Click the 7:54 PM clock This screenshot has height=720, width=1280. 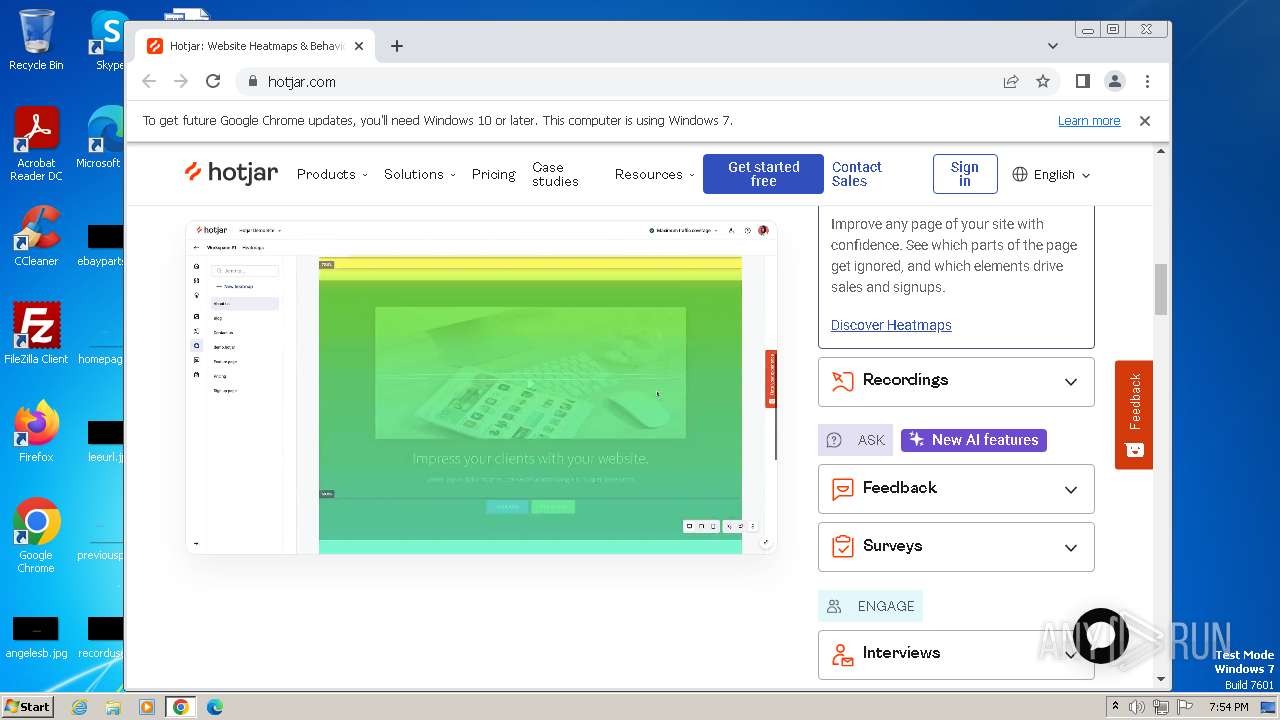1228,707
